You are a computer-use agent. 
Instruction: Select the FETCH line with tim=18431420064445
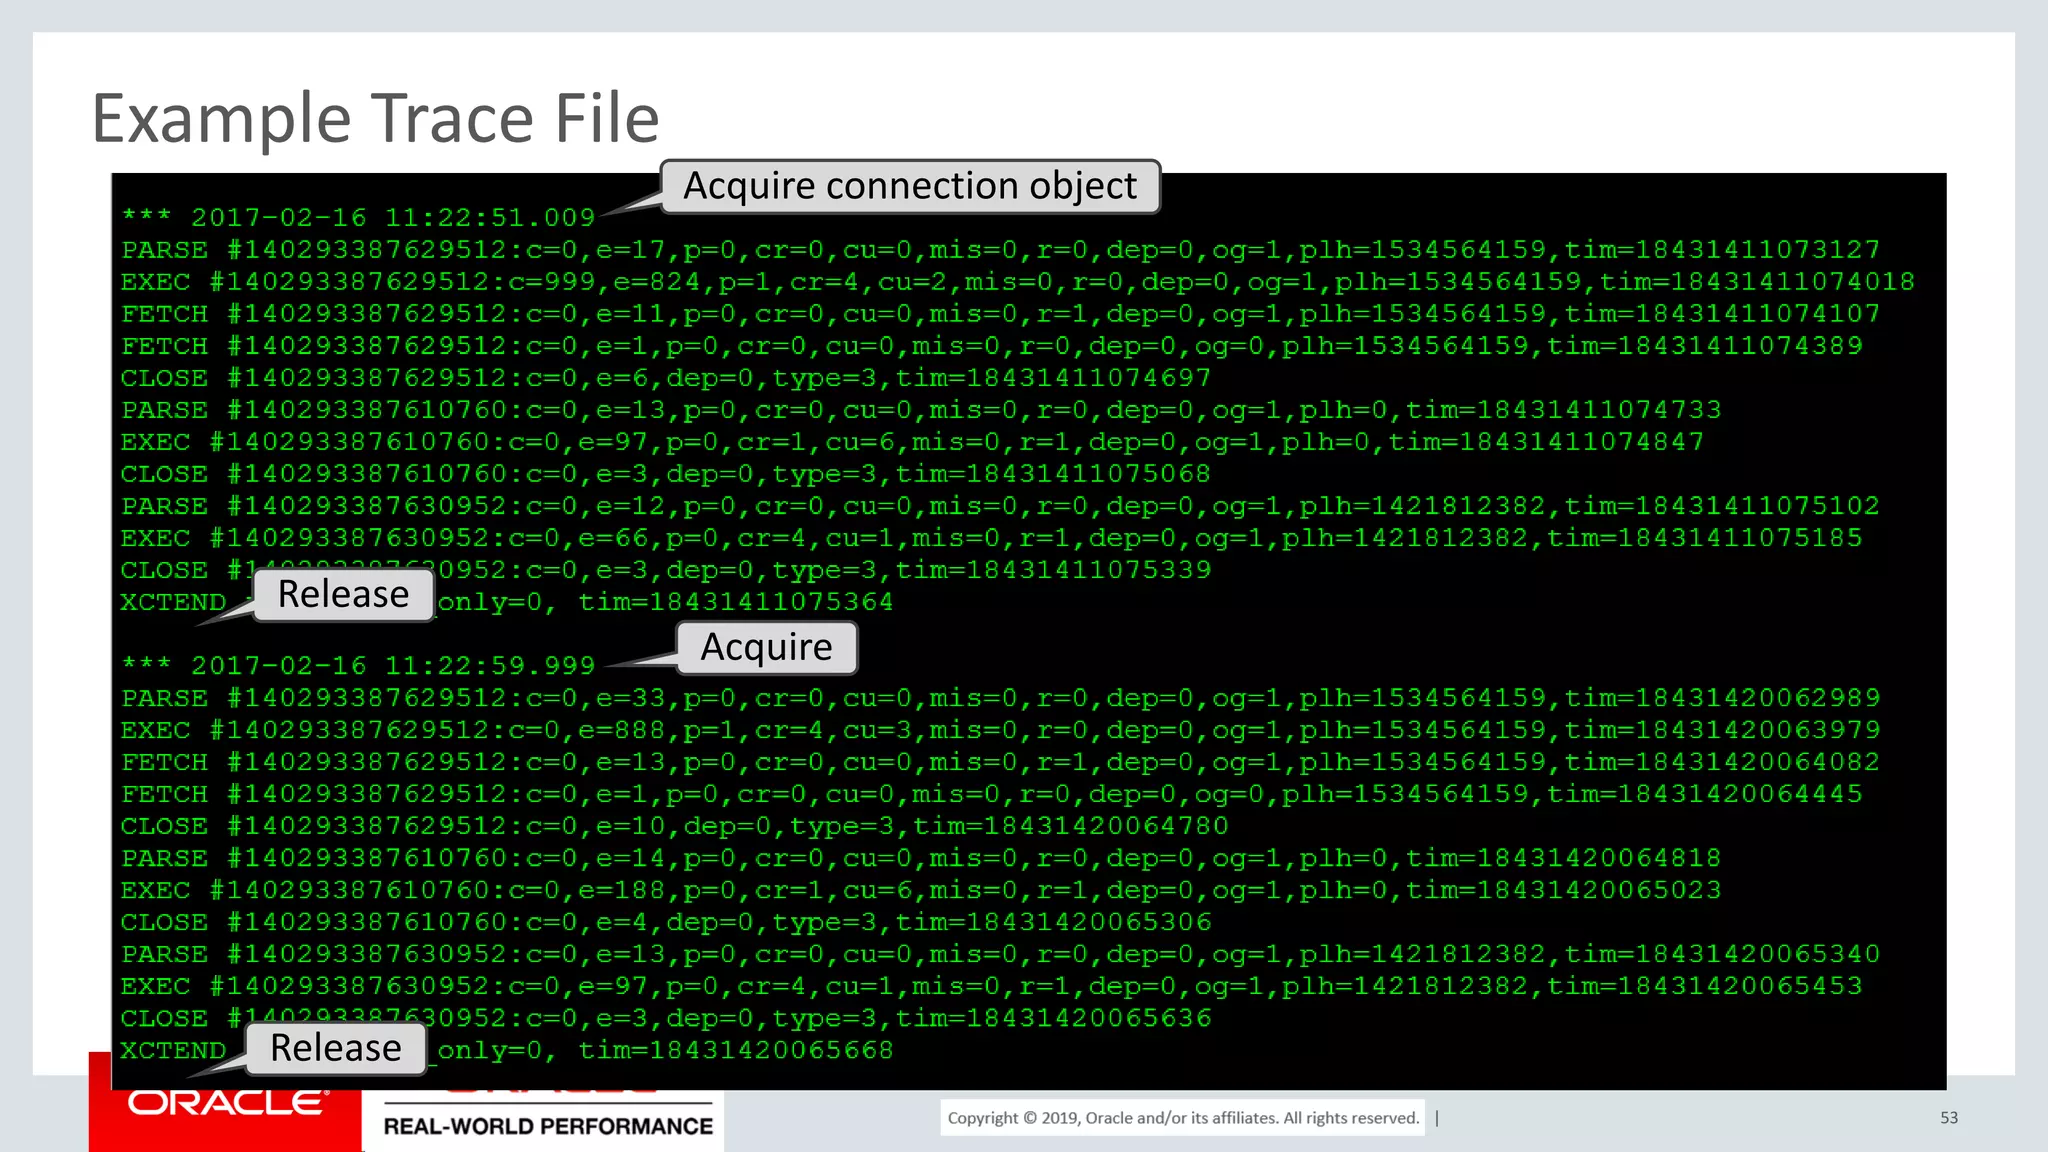click(992, 793)
